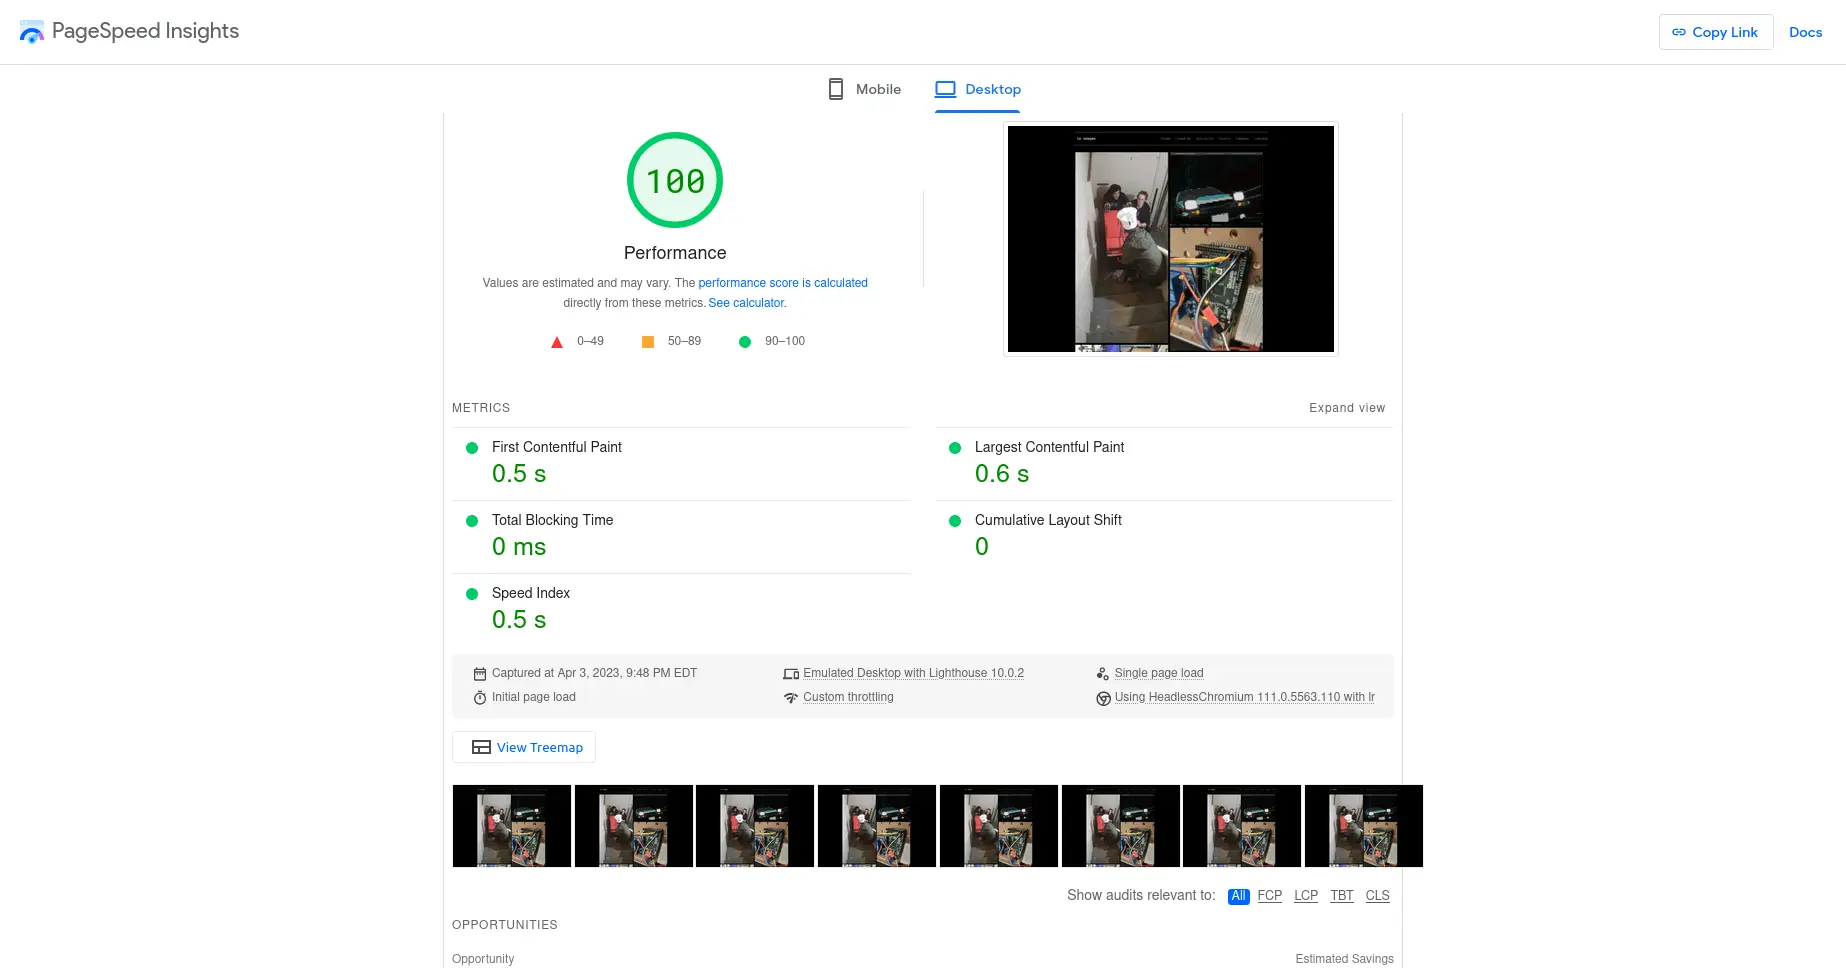Click the Estimated Savings column header
Image resolution: width=1846 pixels, height=968 pixels.
tap(1344, 959)
